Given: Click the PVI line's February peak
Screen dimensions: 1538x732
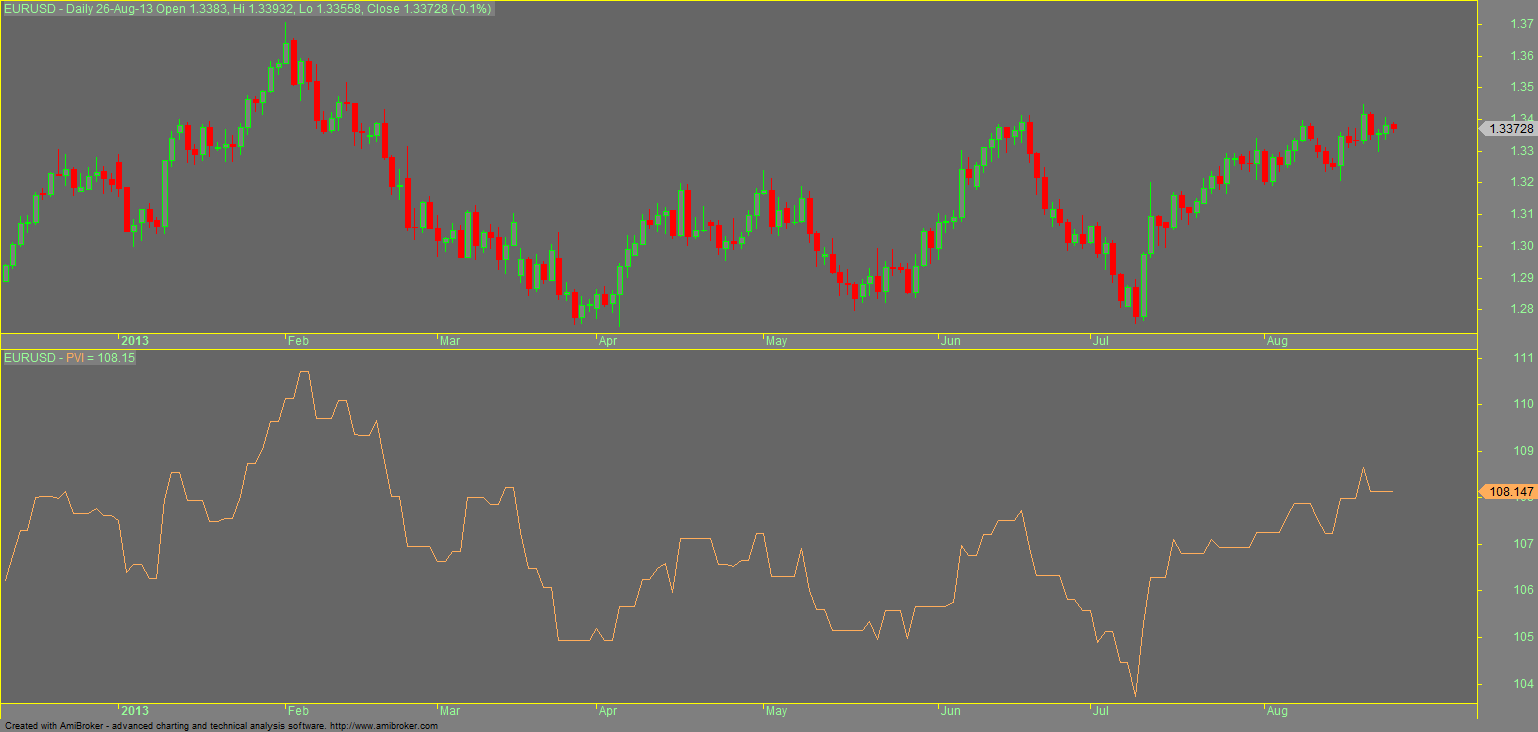Looking at the screenshot, I should pyautogui.click(x=304, y=372).
